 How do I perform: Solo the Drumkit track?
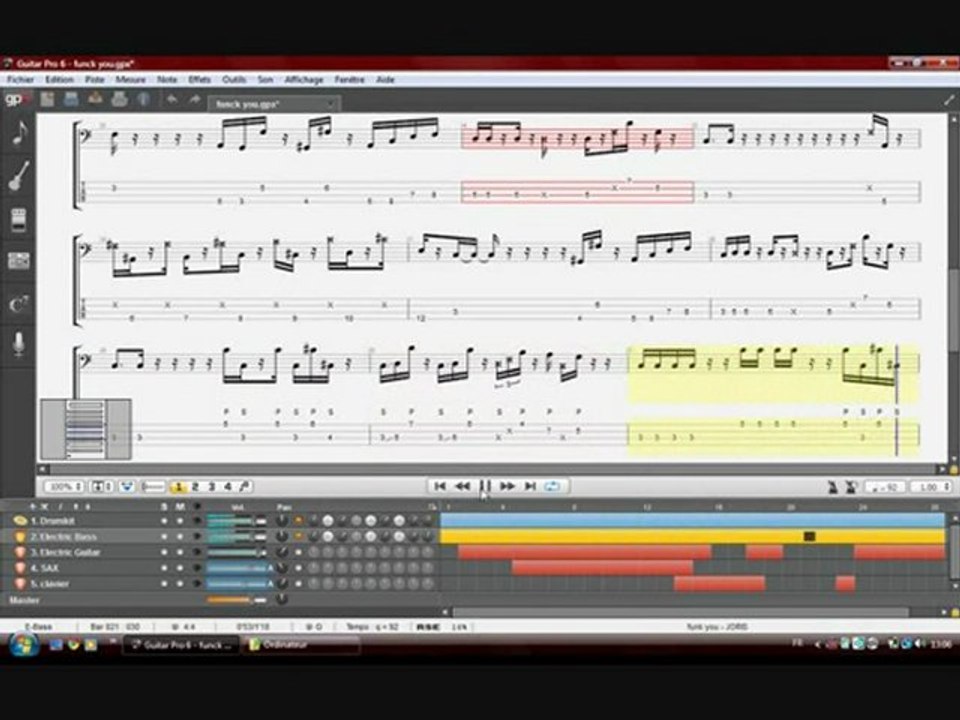(164, 521)
